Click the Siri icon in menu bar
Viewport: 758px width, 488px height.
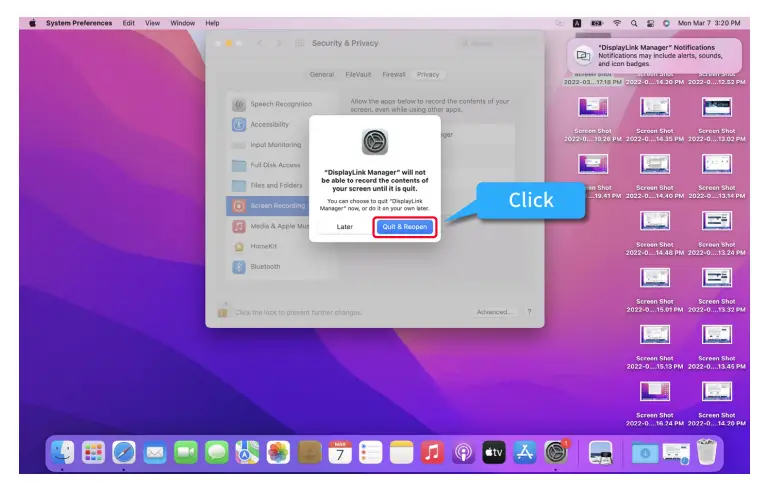pos(666,23)
